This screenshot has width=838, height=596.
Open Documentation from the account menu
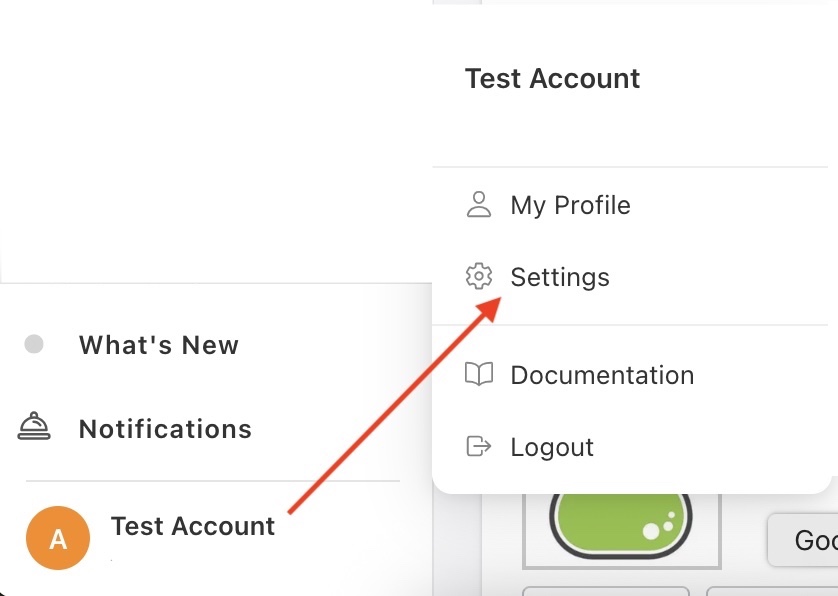602,375
